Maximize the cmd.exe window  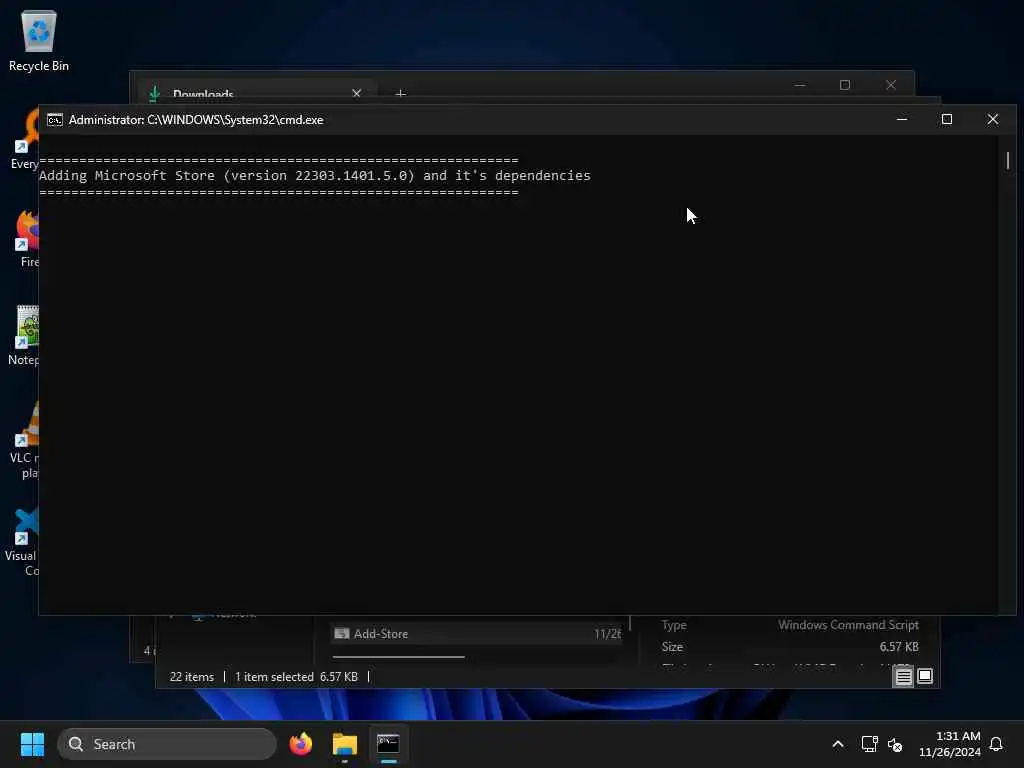point(947,120)
